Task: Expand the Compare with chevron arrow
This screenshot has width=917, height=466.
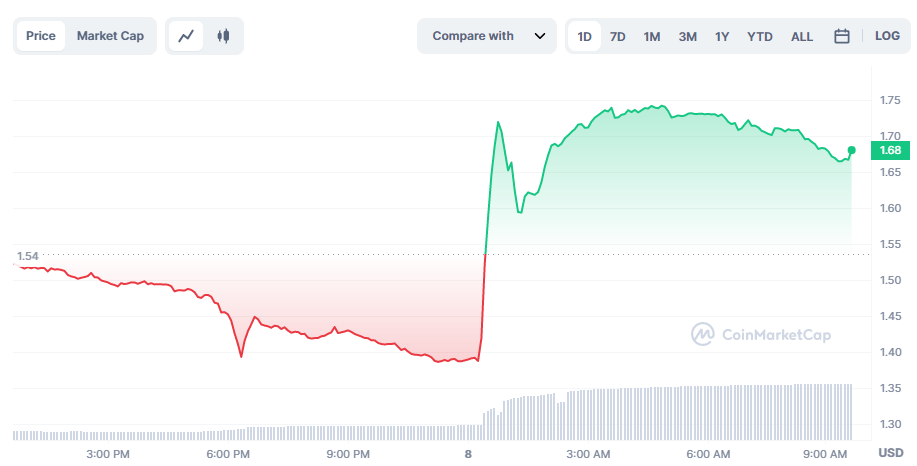Action: tap(540, 36)
